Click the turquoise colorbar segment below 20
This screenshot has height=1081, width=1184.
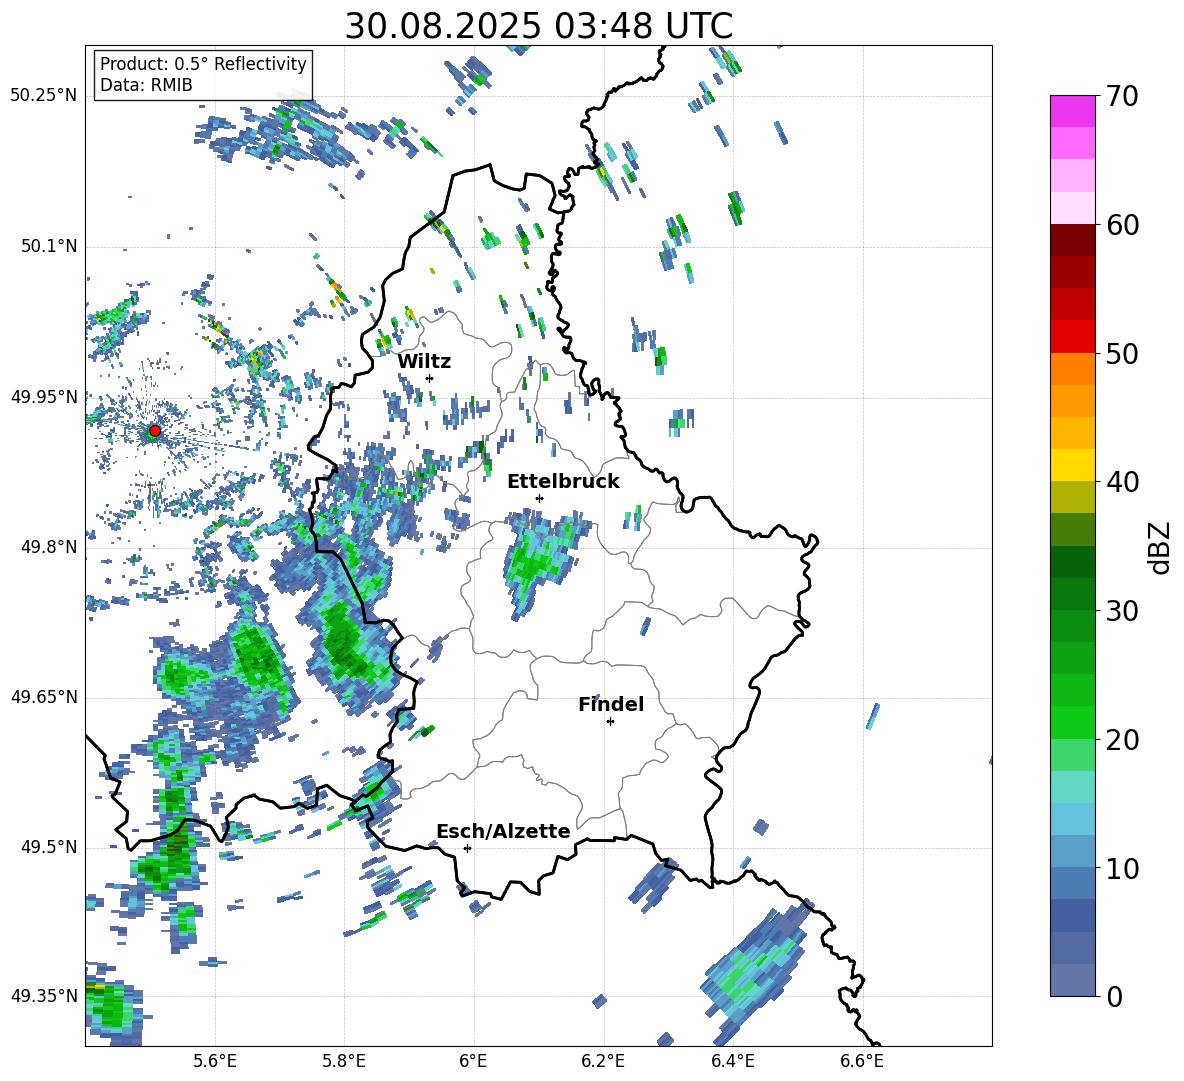(1072, 787)
